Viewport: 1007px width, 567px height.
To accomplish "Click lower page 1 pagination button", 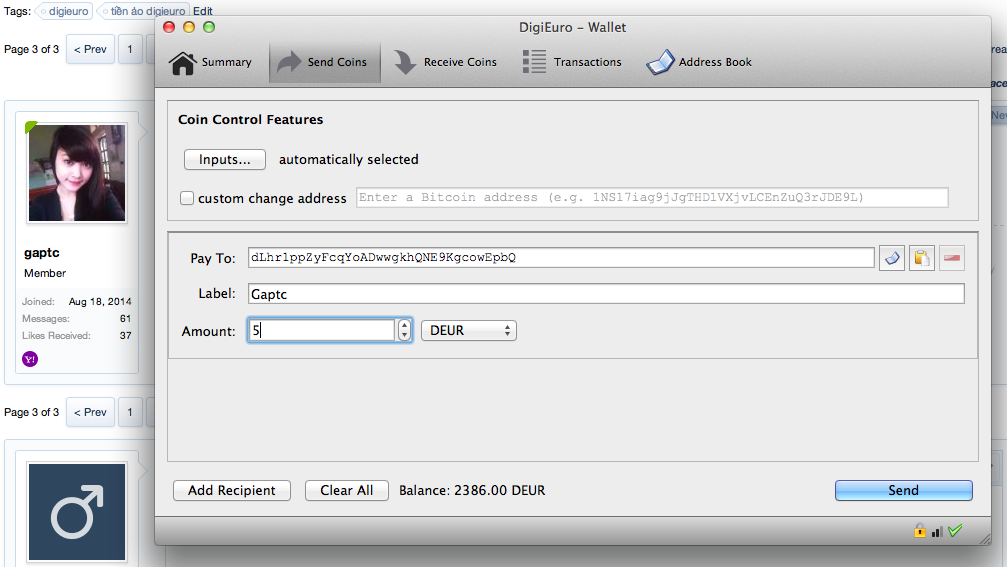I will coord(130,412).
